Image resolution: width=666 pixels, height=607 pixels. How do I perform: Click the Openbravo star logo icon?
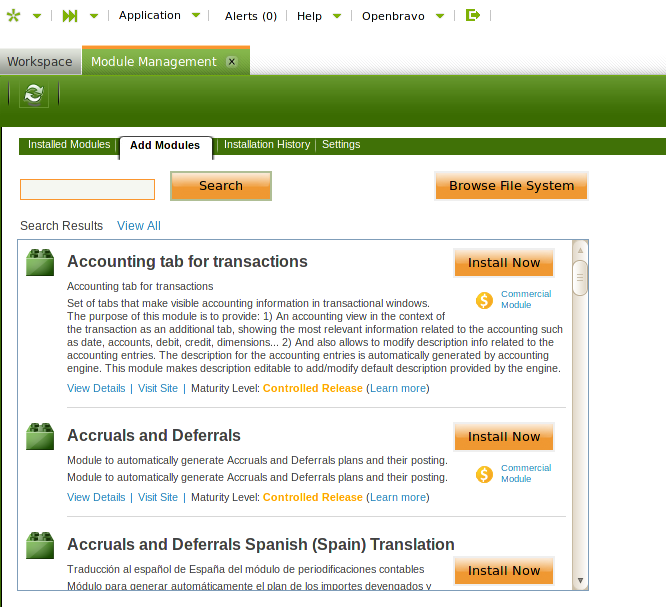point(11,16)
